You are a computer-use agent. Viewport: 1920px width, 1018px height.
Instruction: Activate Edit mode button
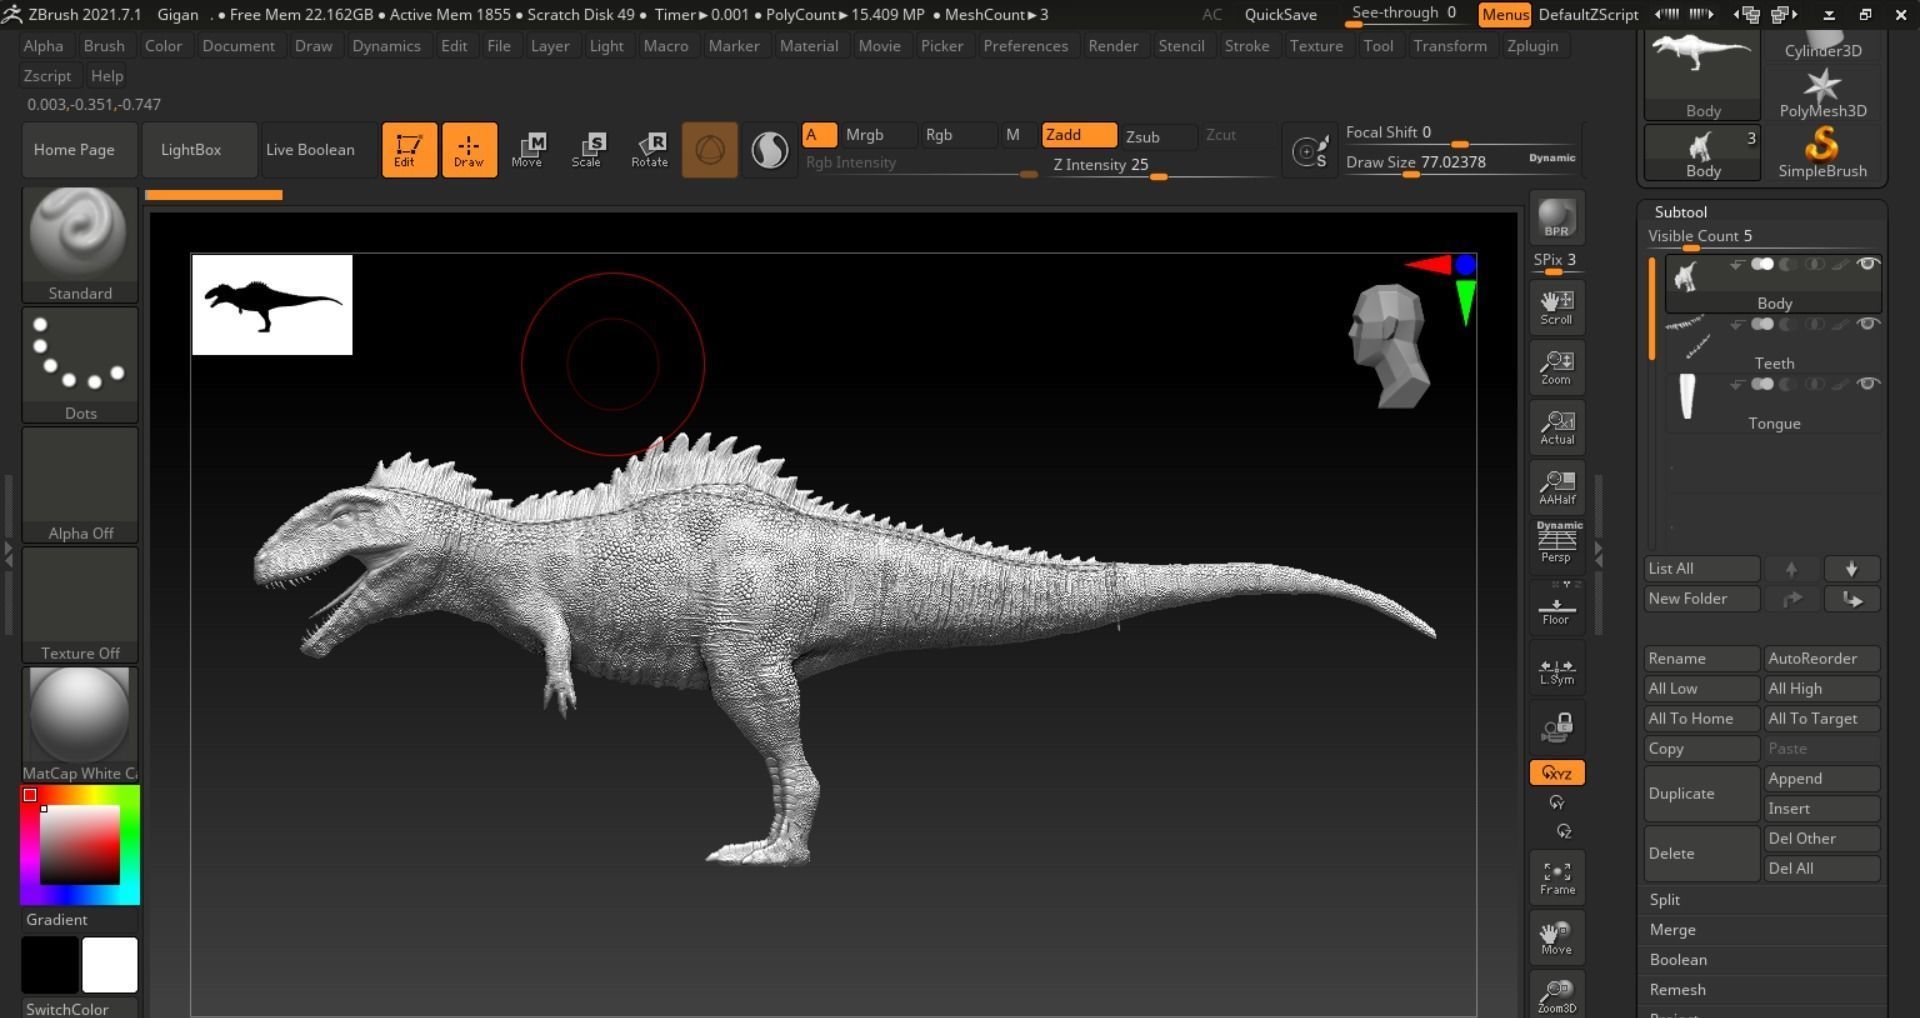pos(409,150)
